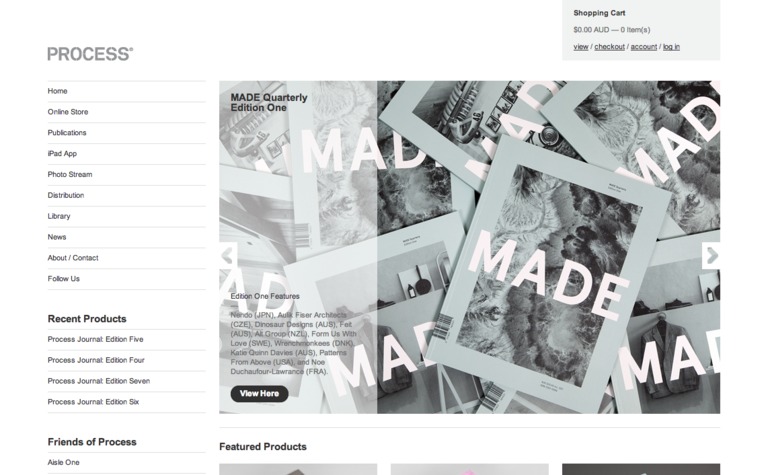
Task: Open the Home menu item
Action: 57,91
